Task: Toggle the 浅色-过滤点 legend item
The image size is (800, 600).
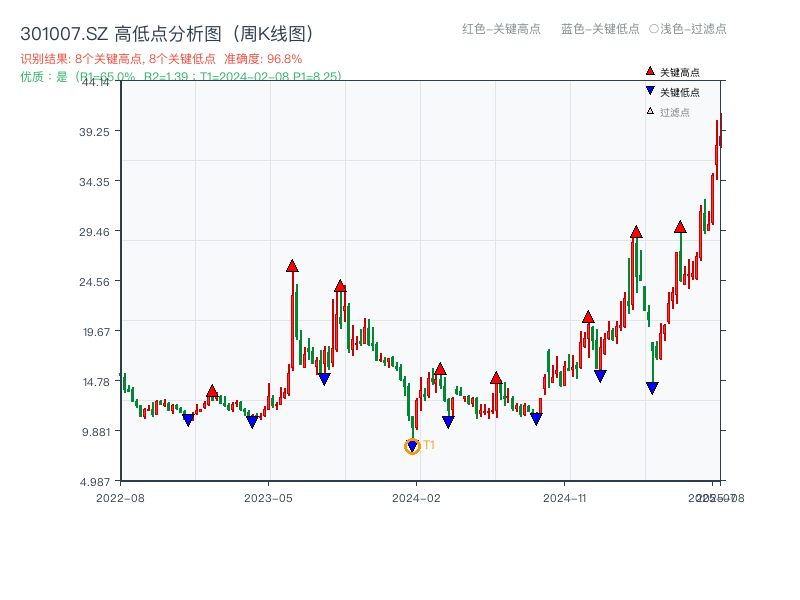Action: coord(692,30)
